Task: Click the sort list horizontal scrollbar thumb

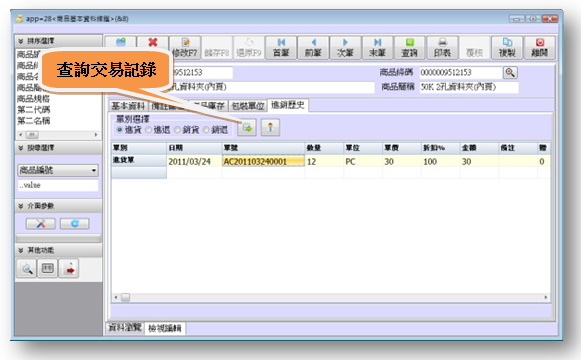Action: (32, 135)
